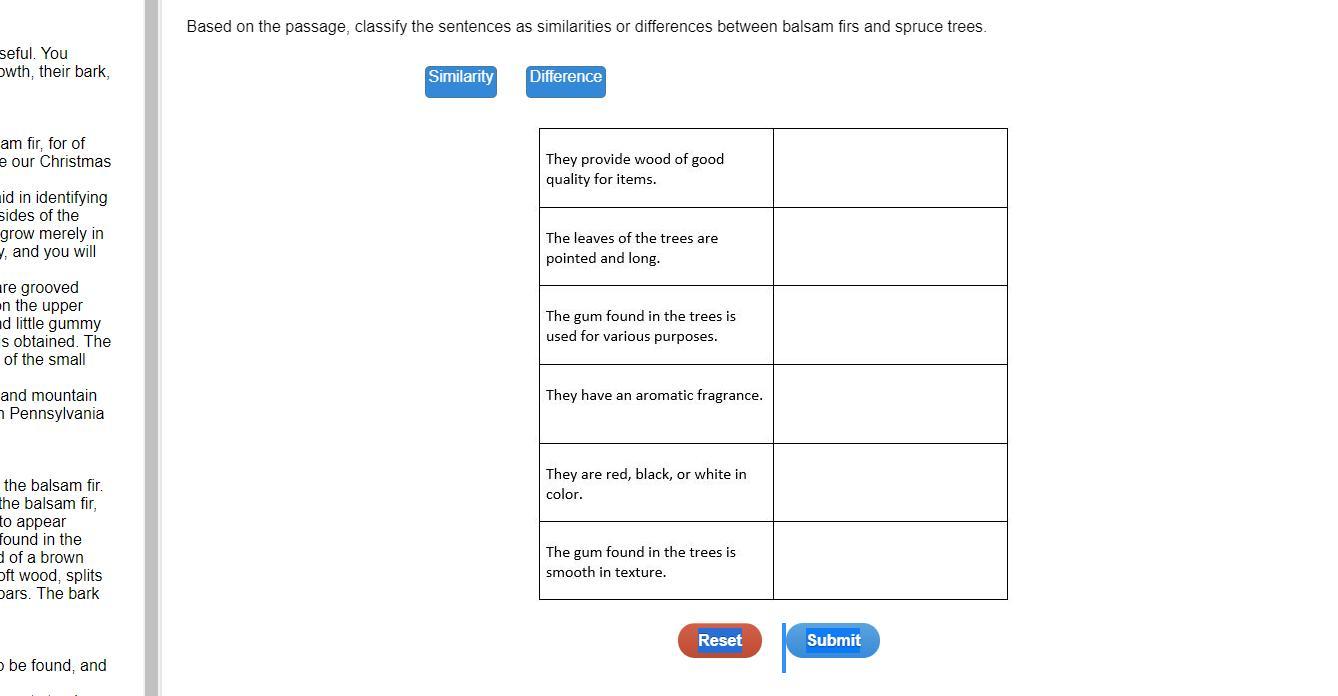
Task: Click empty cell beside 'aromatic fragrance' sentence
Action: (x=890, y=404)
